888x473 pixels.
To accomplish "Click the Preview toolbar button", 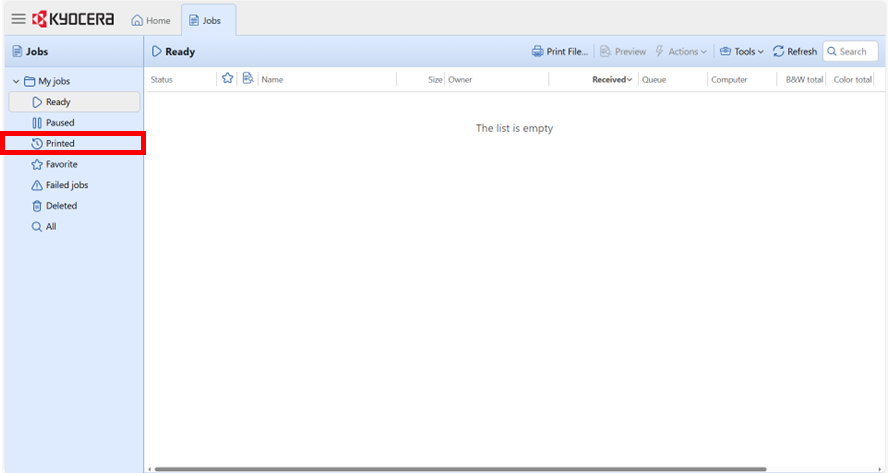I will (x=622, y=52).
